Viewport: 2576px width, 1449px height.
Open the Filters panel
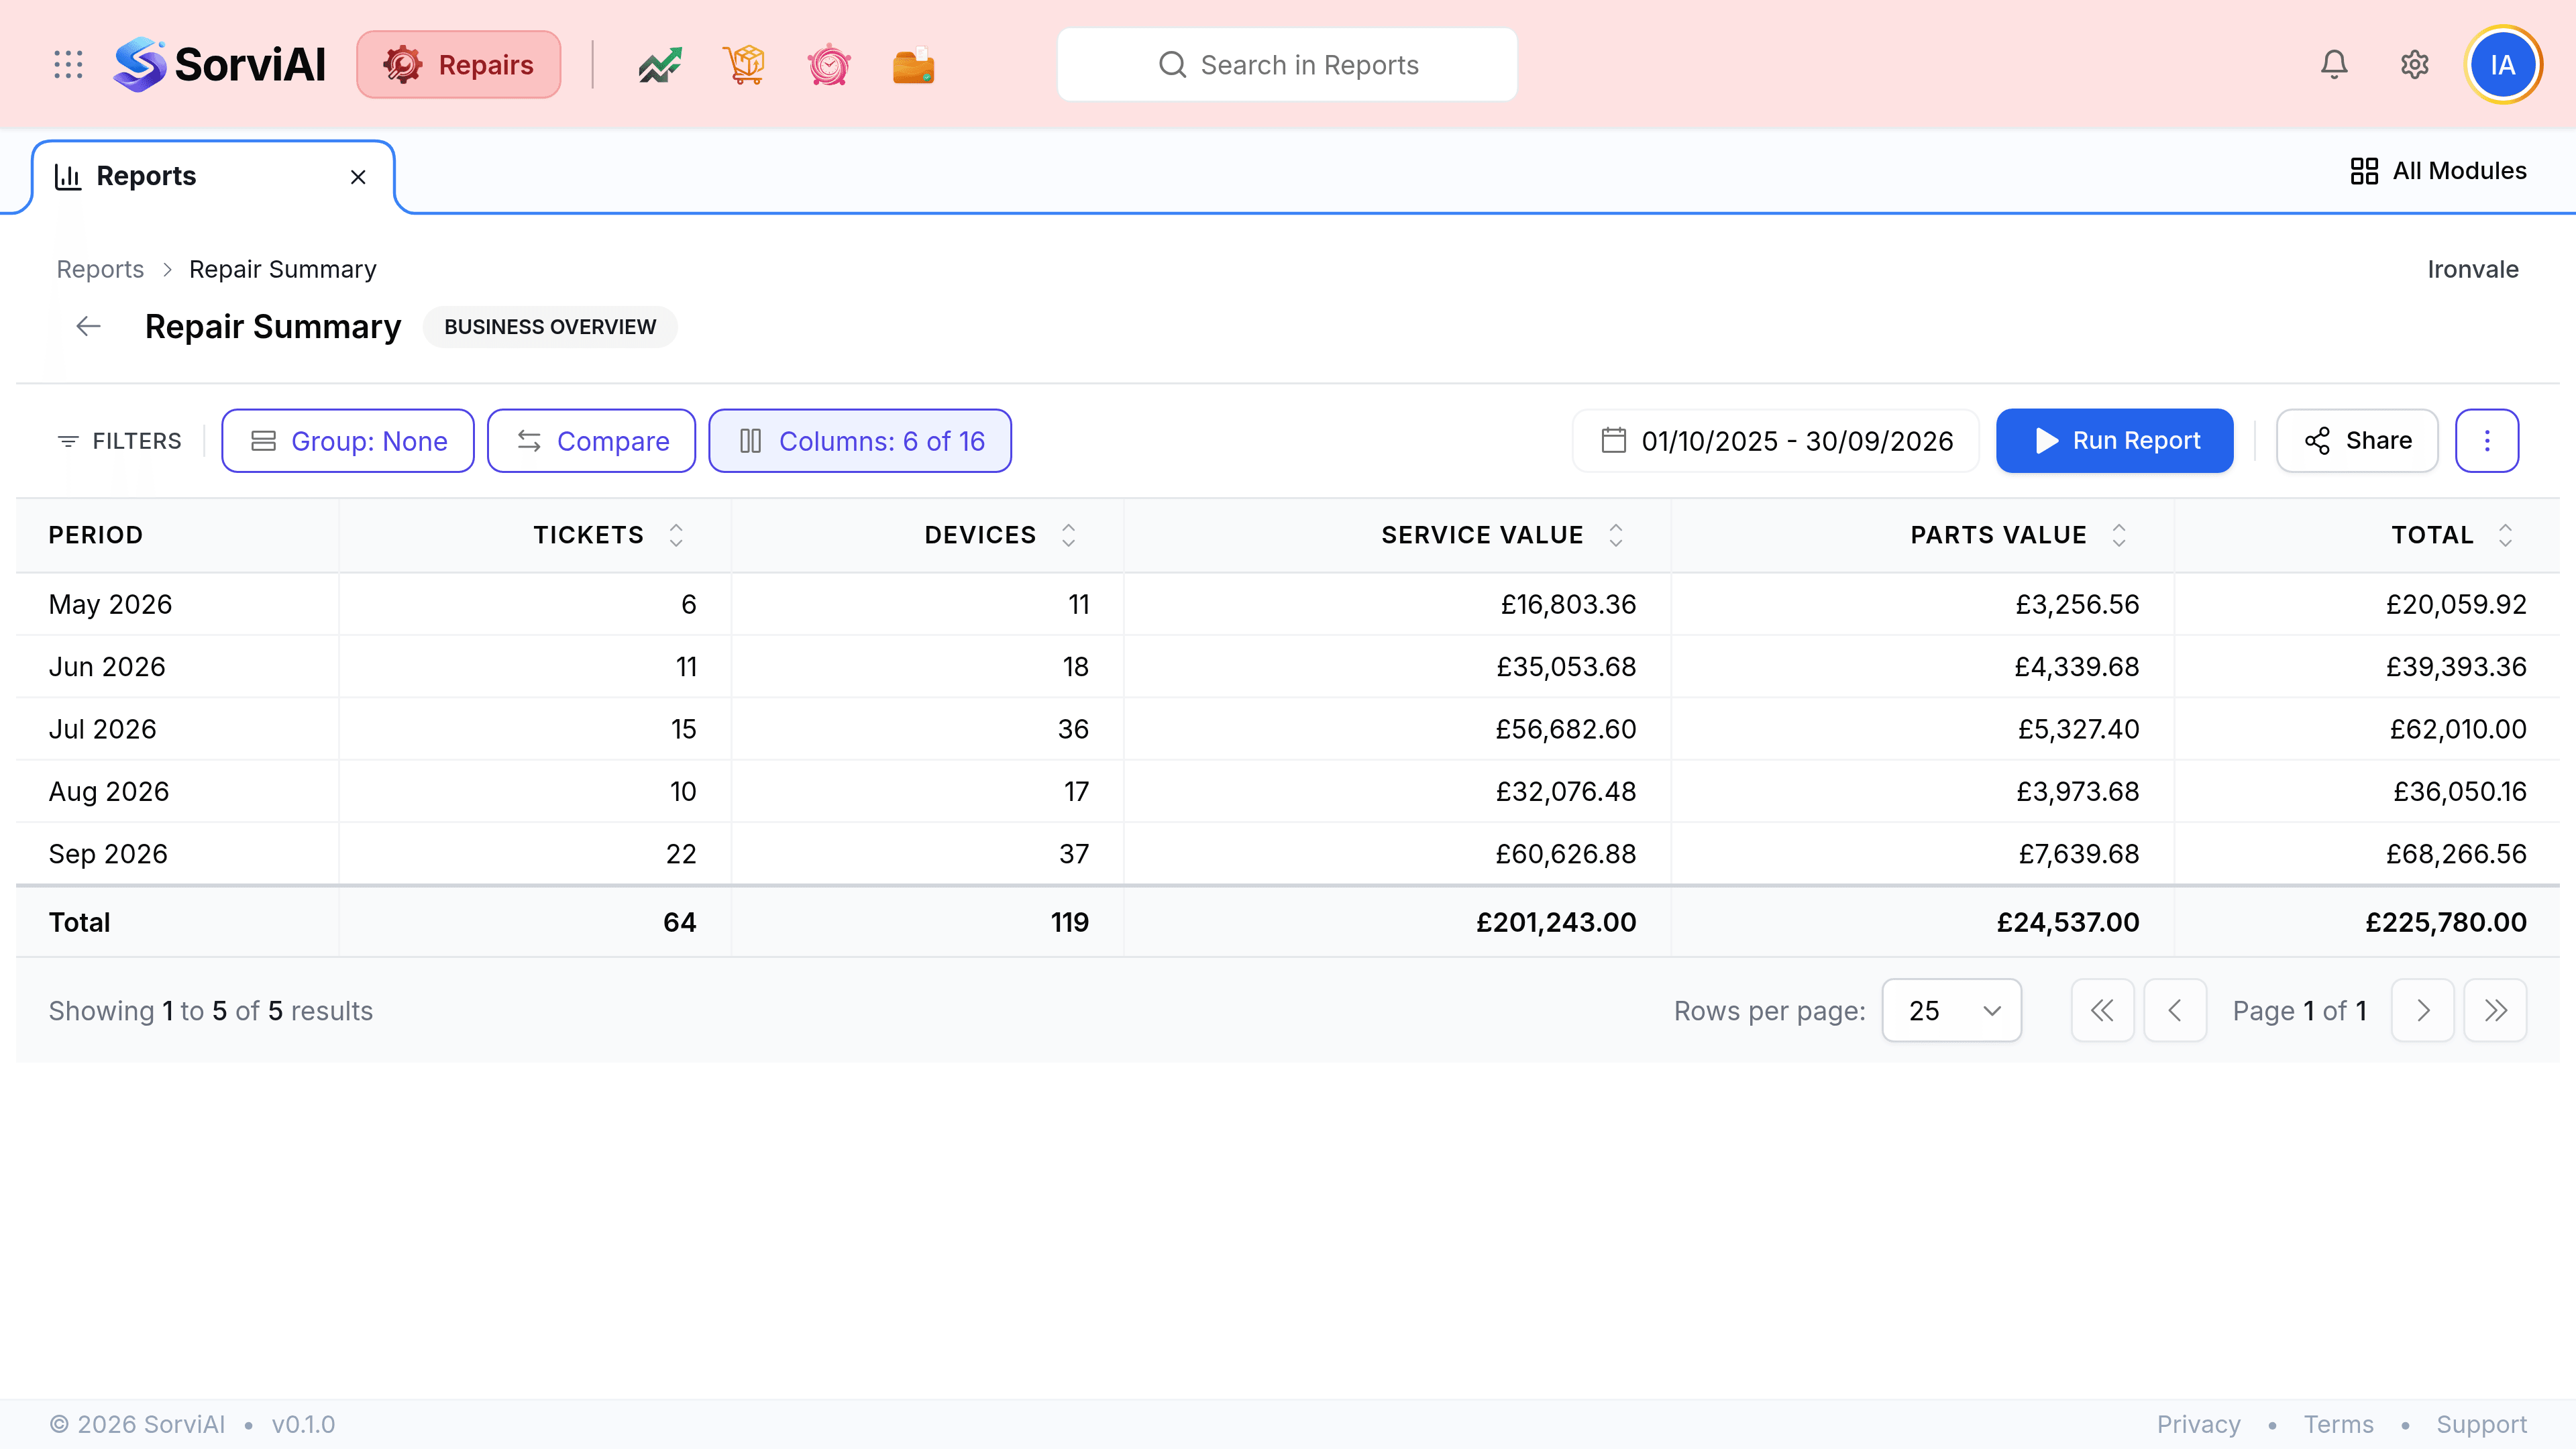point(119,441)
